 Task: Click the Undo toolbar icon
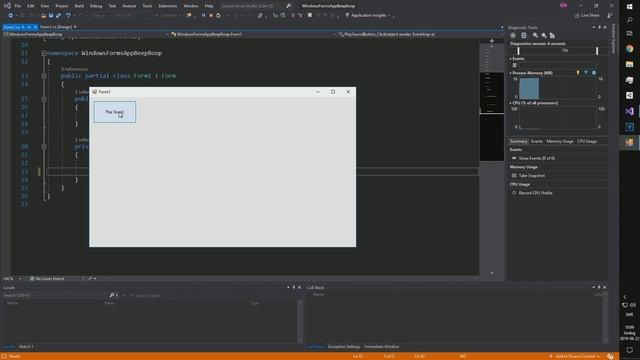68,16
